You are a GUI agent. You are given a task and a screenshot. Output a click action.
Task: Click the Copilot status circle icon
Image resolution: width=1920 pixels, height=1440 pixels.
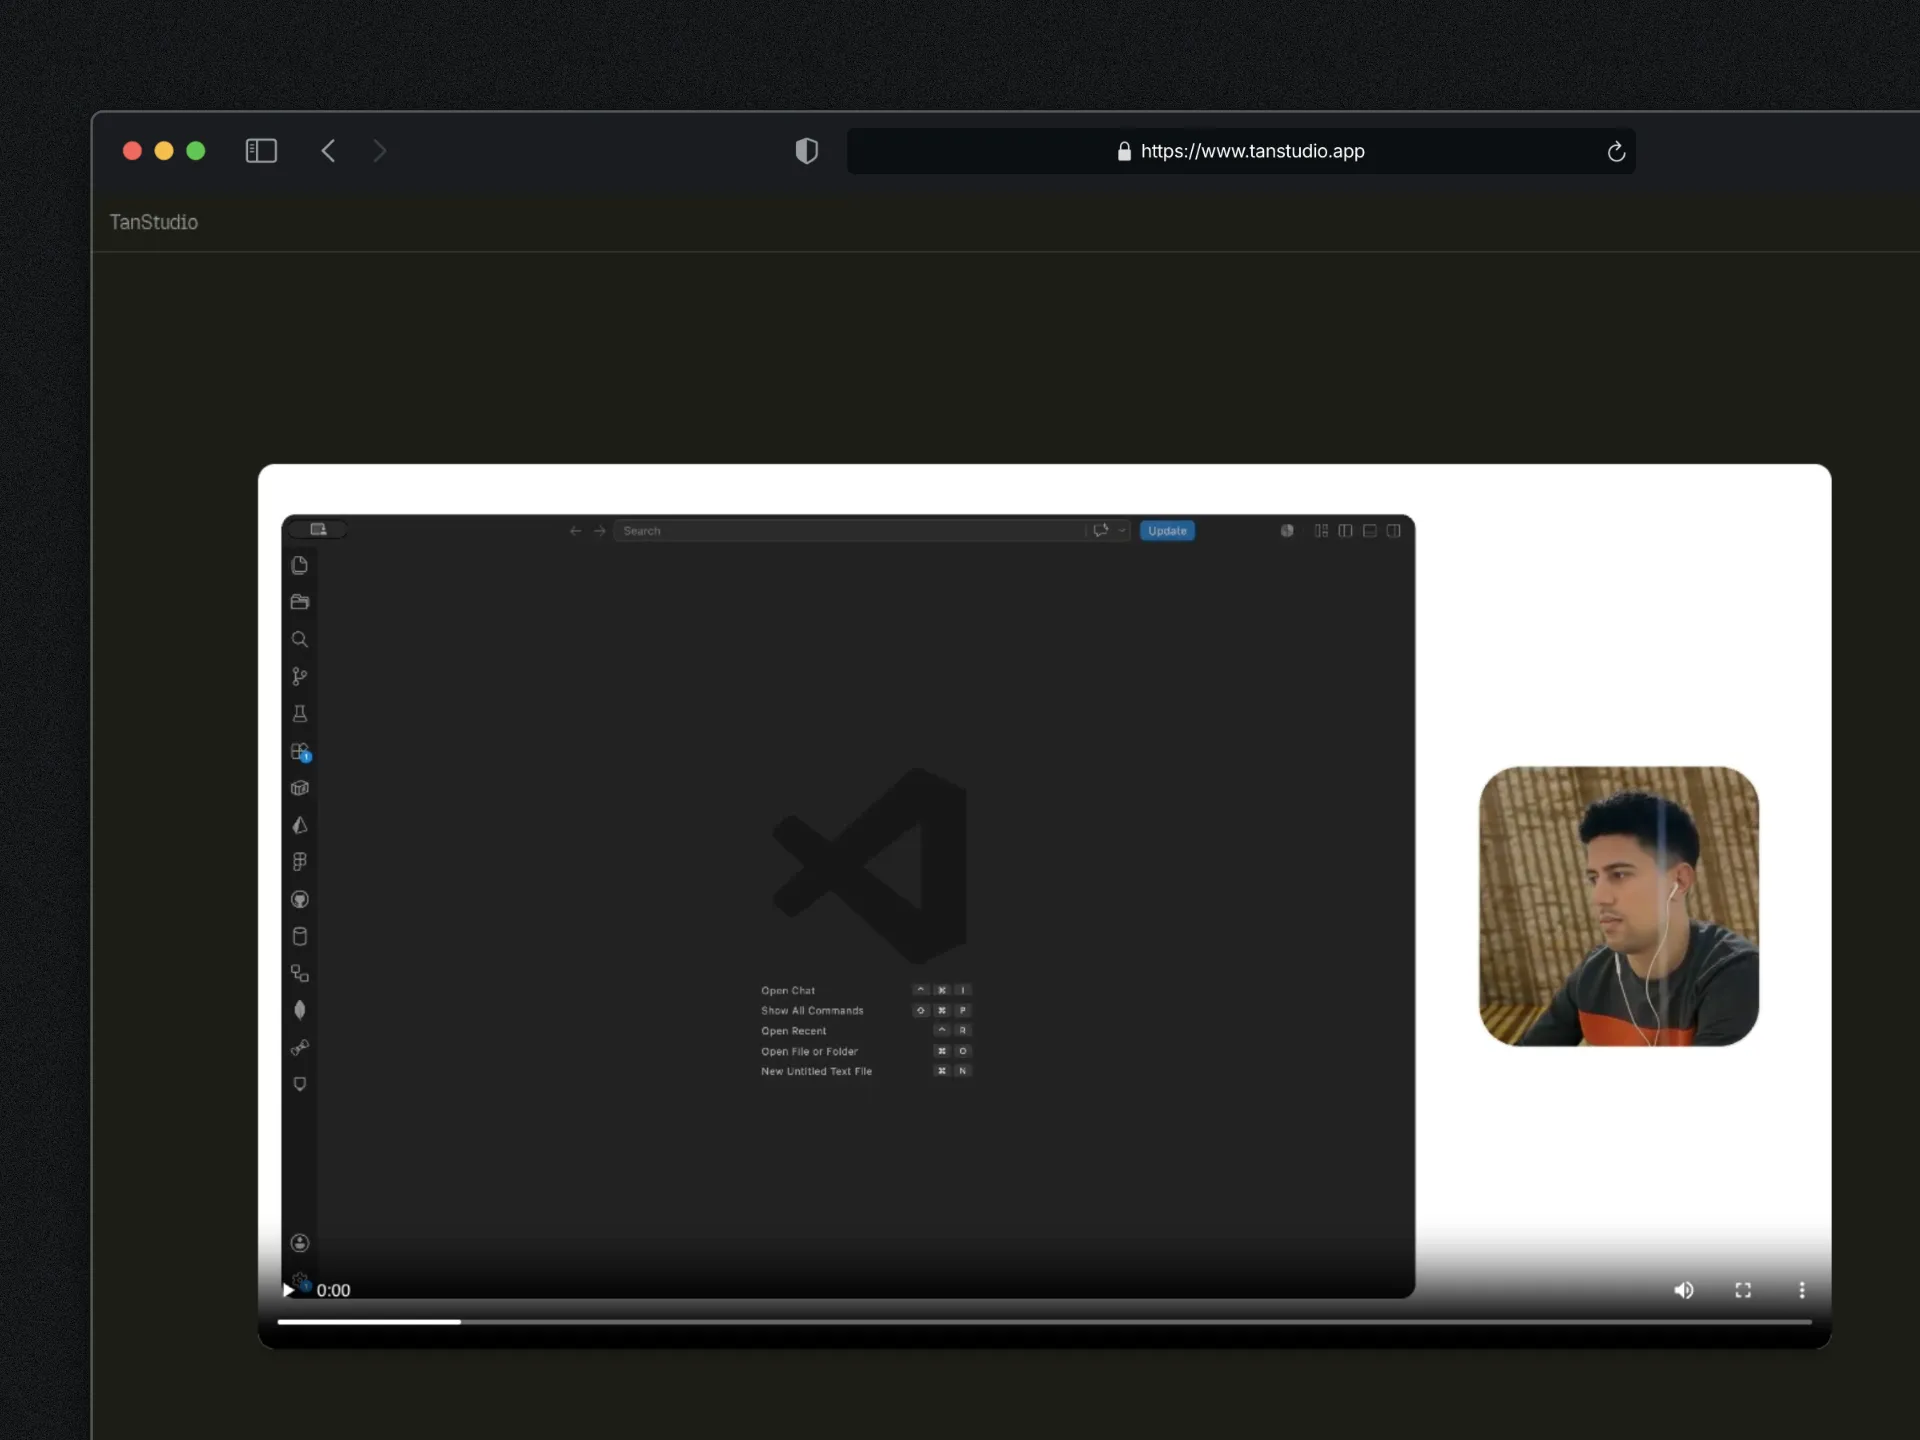coord(1287,531)
